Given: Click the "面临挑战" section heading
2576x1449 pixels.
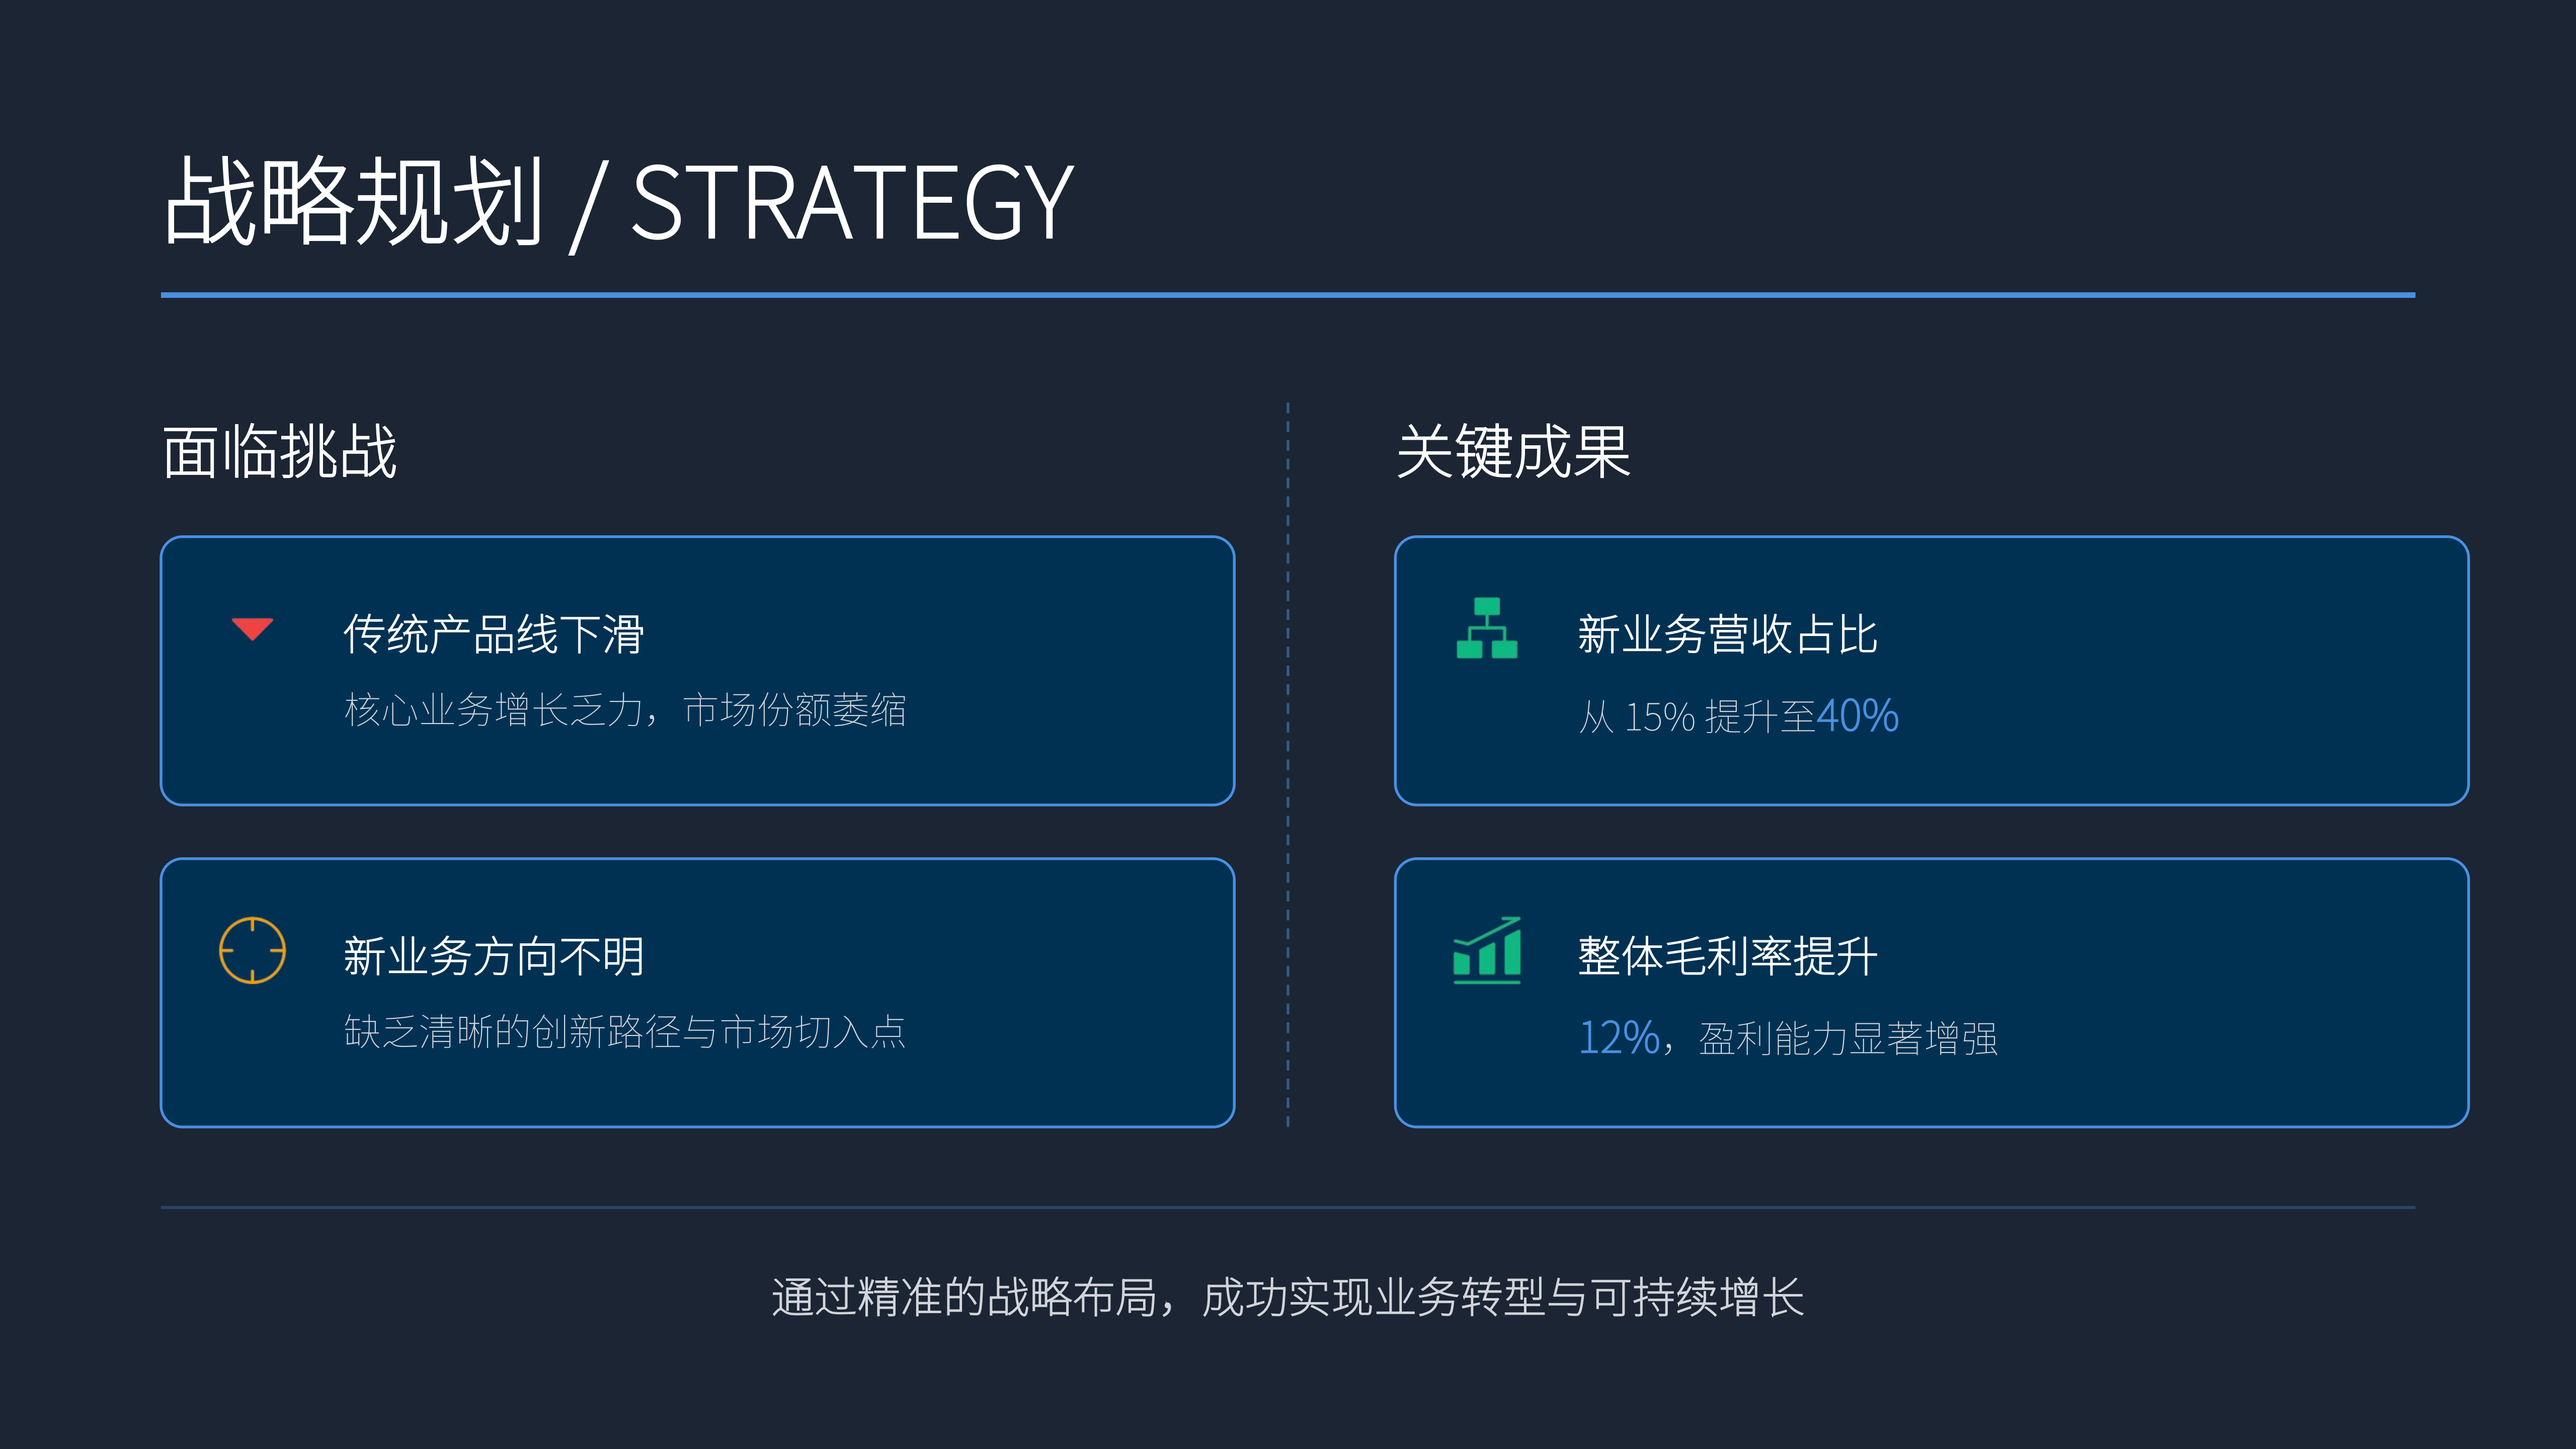Looking at the screenshot, I should tap(280, 452).
